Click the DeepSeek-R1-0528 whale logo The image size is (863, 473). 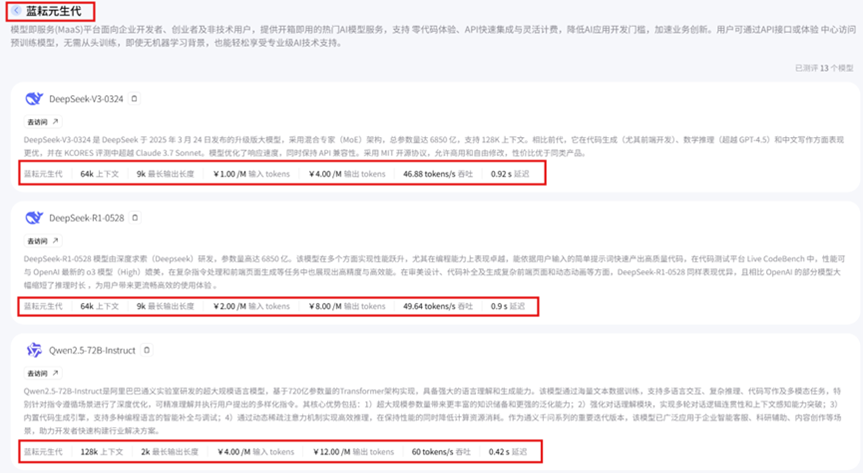coord(34,218)
